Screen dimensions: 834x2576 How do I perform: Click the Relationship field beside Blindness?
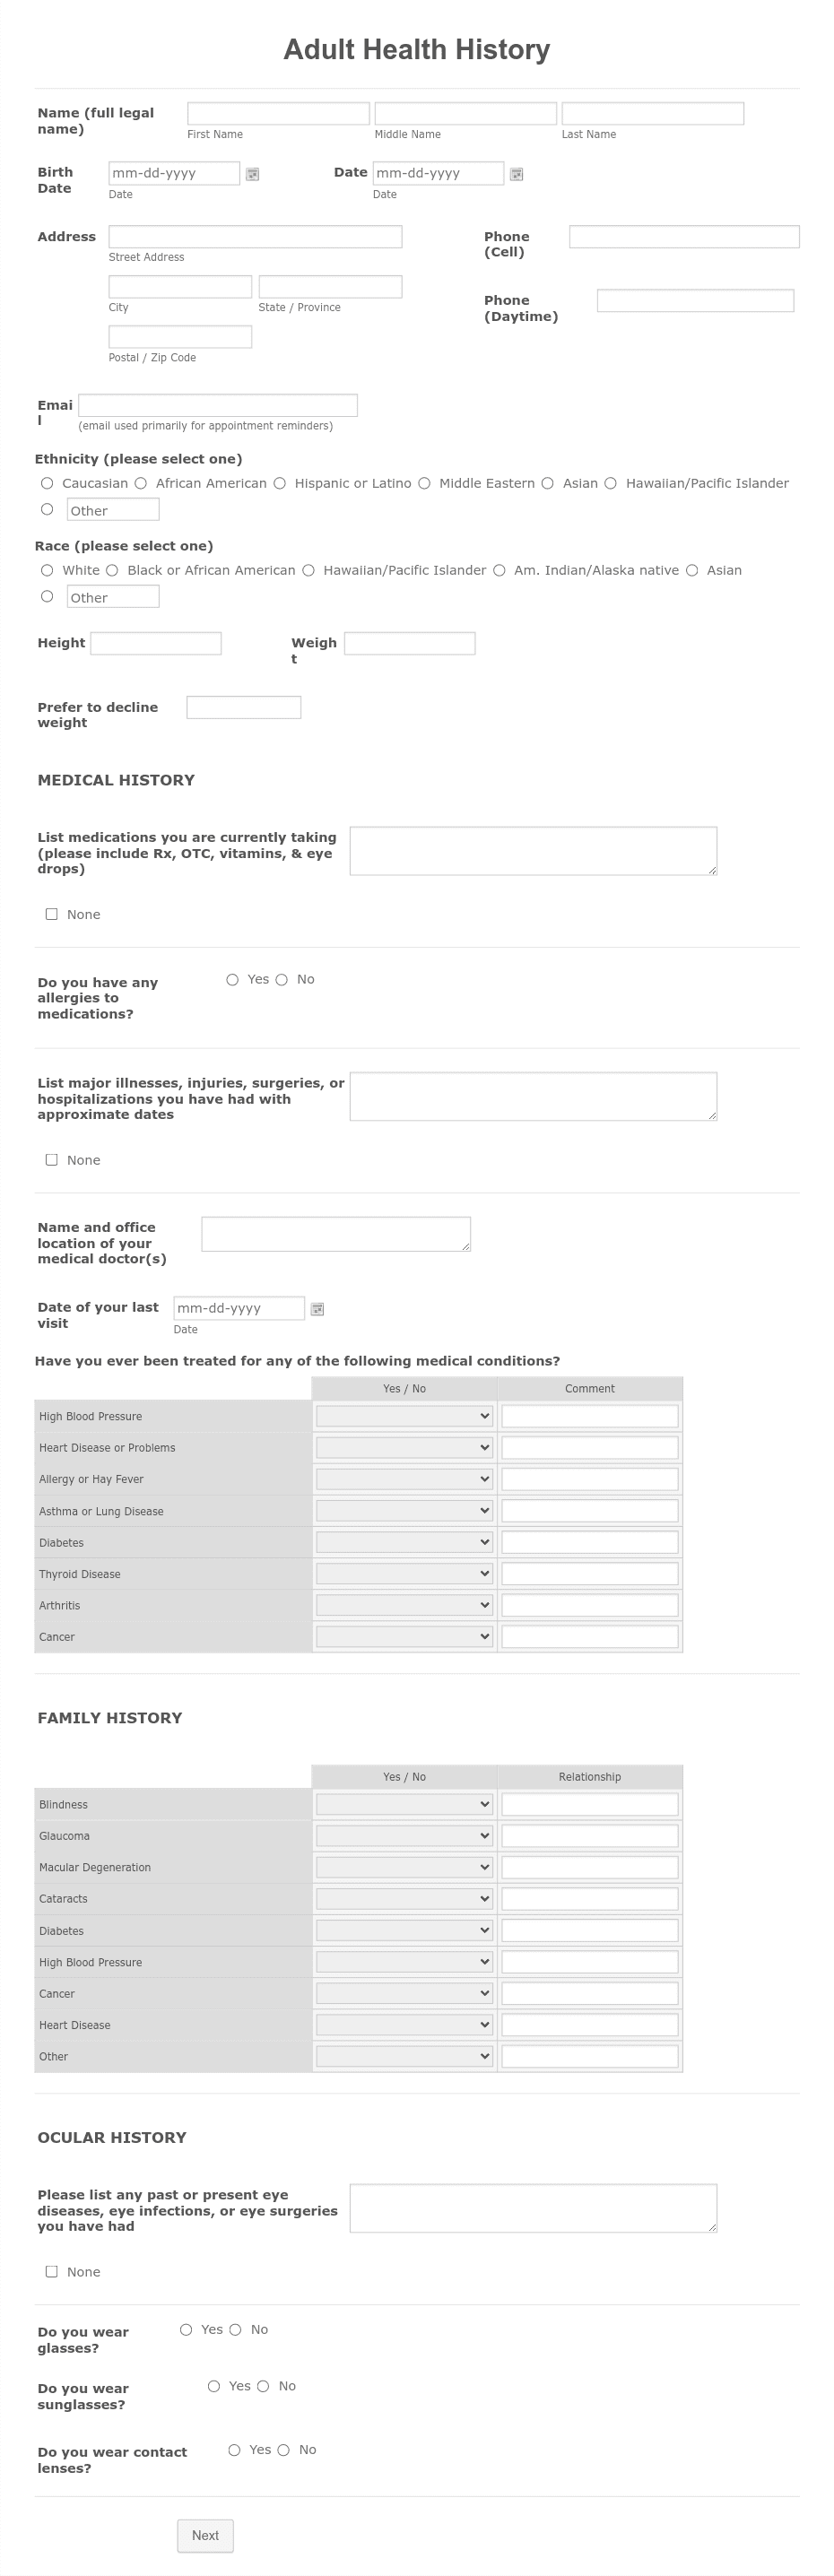(589, 1803)
